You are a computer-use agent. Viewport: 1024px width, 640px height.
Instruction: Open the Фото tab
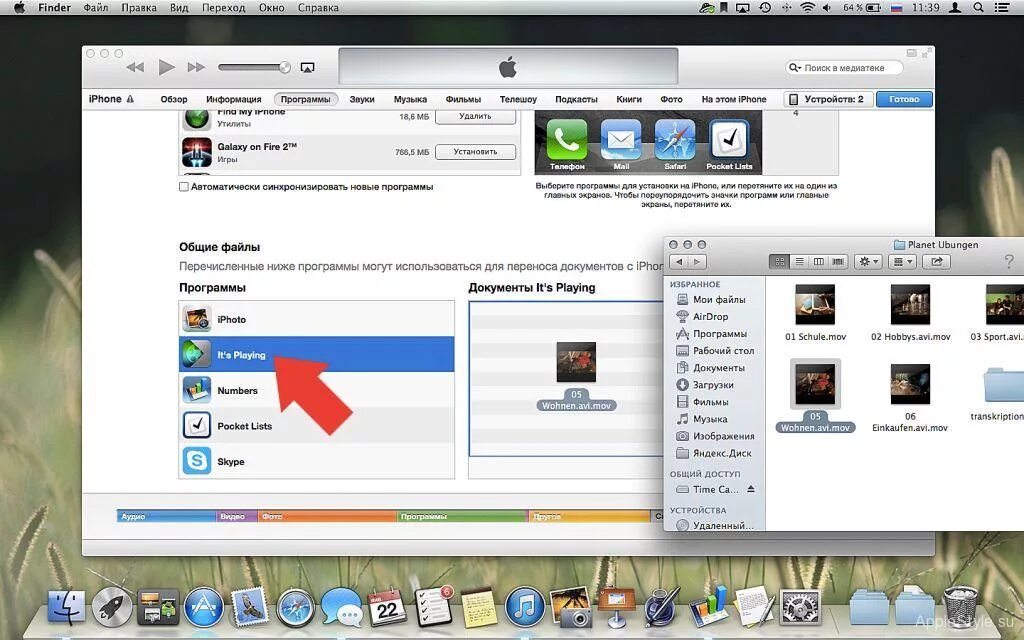[x=671, y=99]
